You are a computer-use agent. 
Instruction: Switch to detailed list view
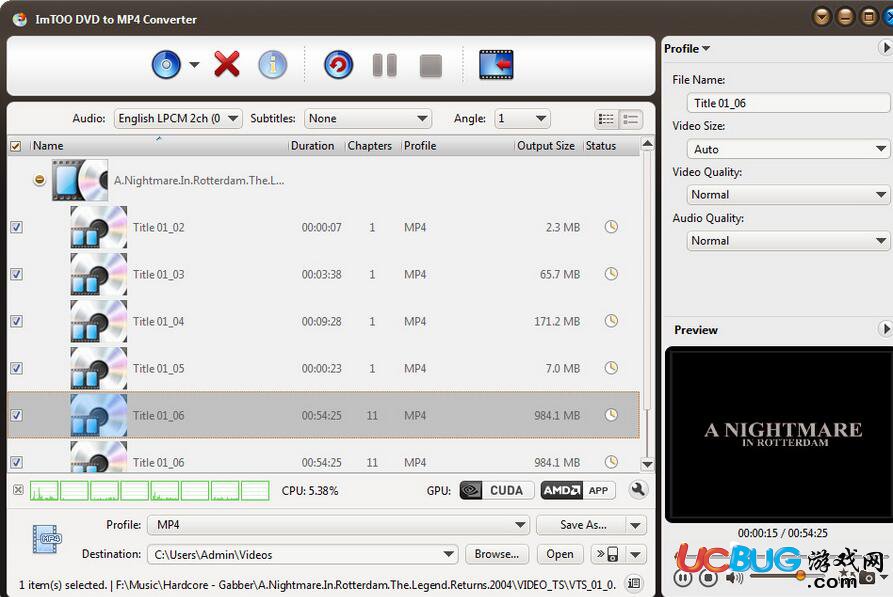[x=630, y=119]
